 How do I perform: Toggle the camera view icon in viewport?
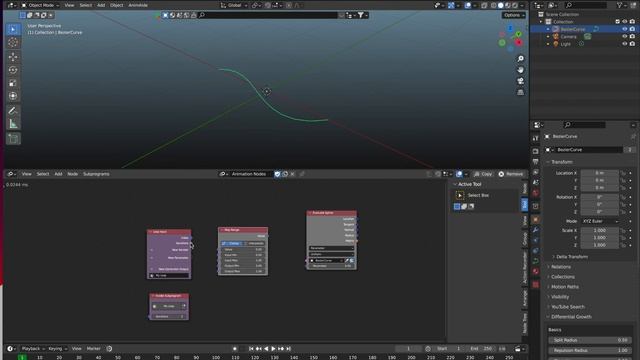point(520,81)
